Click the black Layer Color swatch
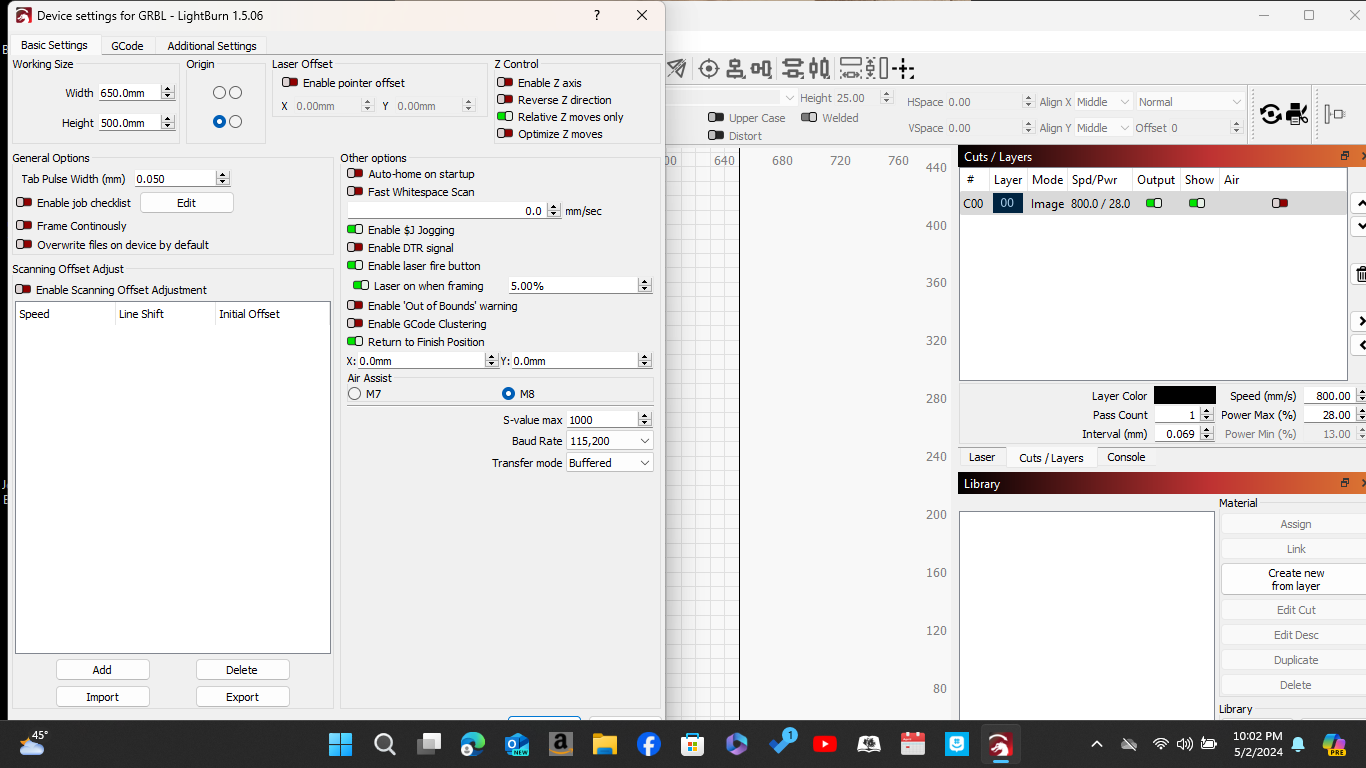Image resolution: width=1366 pixels, height=768 pixels. 1185,396
